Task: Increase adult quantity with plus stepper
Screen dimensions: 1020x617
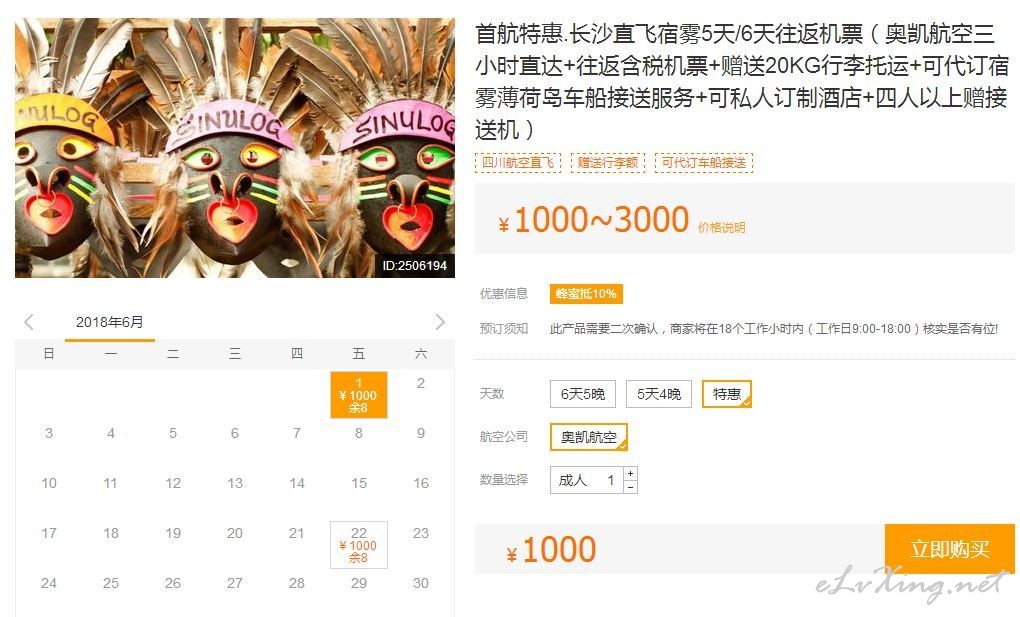Action: click(630, 473)
